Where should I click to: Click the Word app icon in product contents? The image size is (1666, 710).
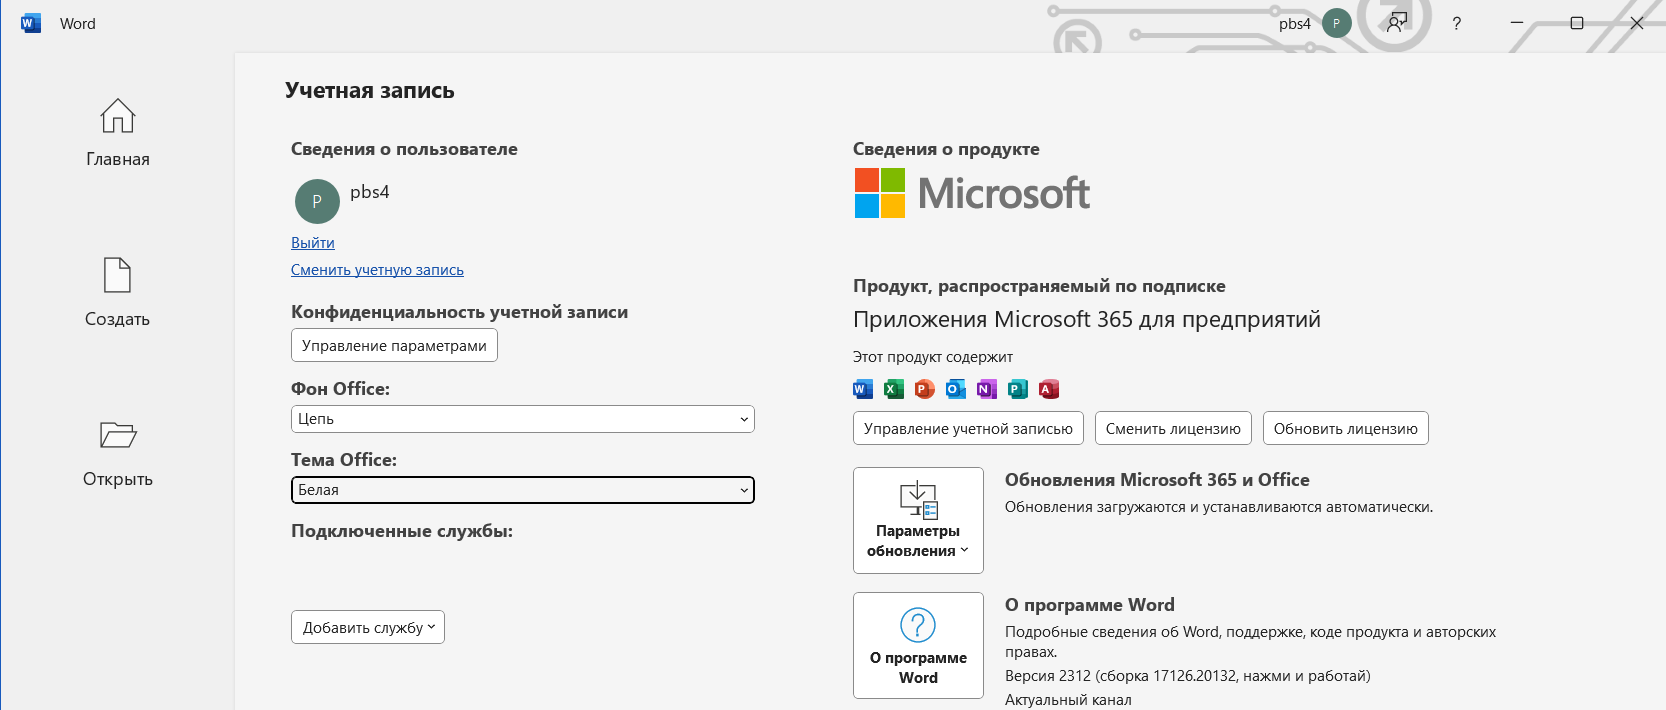tap(863, 389)
